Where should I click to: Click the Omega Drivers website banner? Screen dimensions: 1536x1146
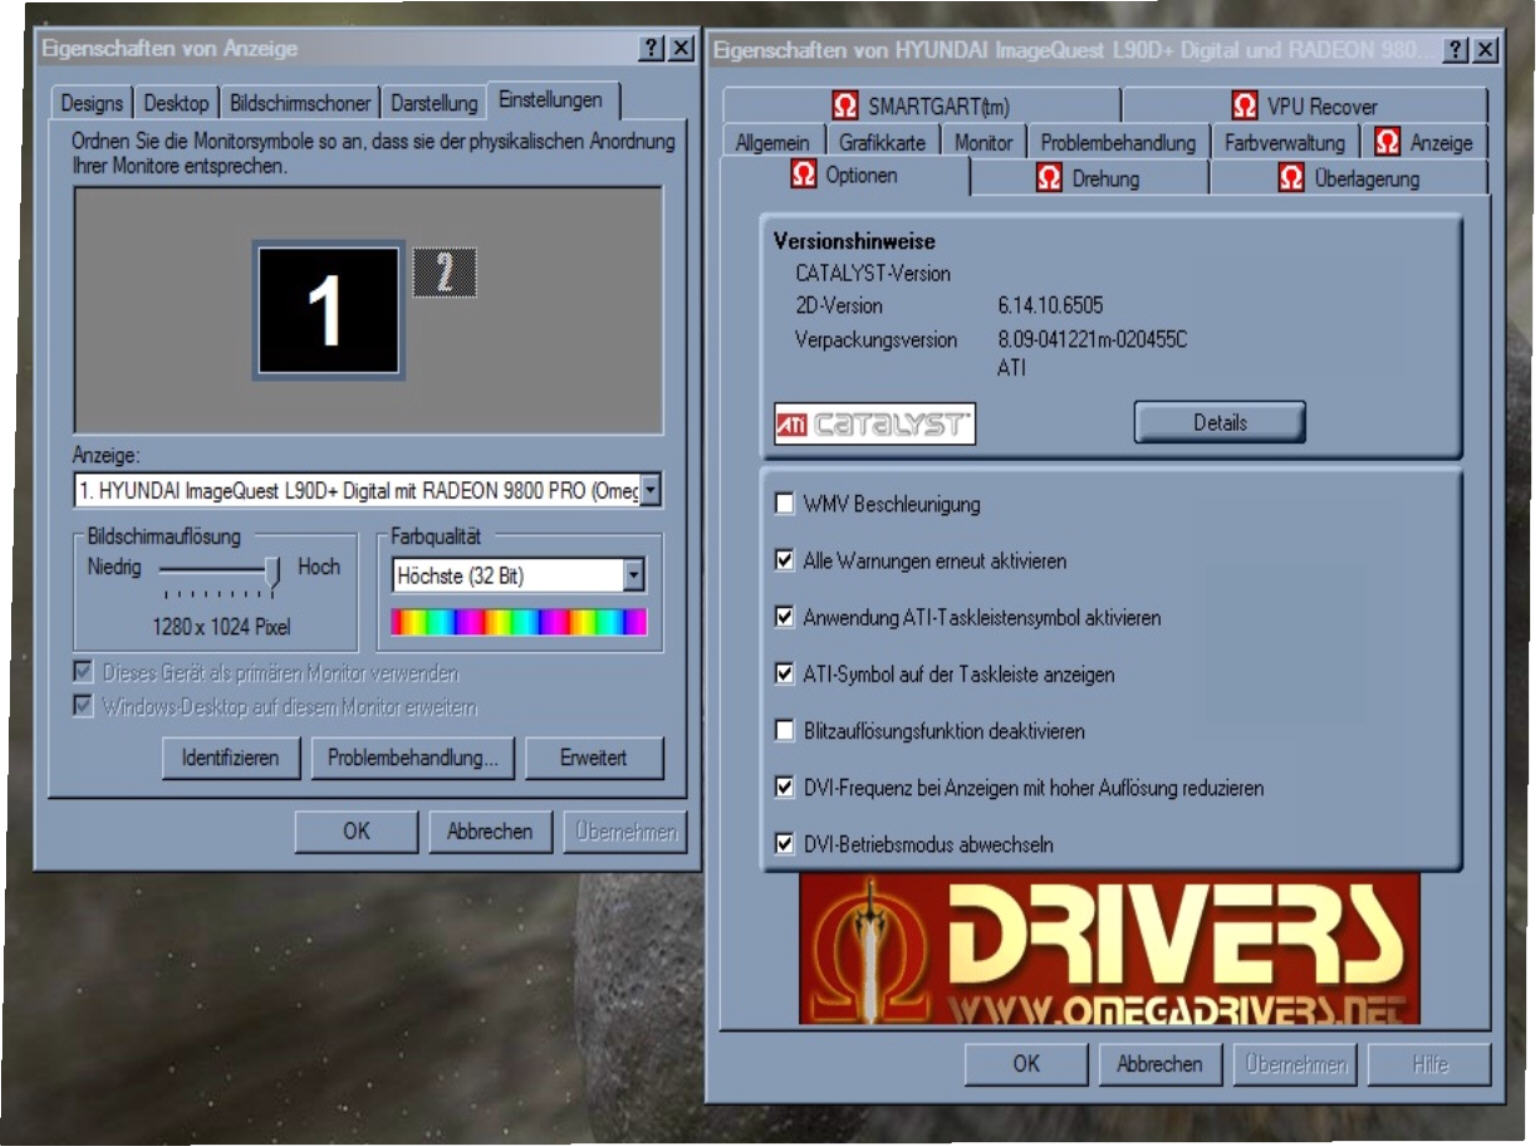1108,949
